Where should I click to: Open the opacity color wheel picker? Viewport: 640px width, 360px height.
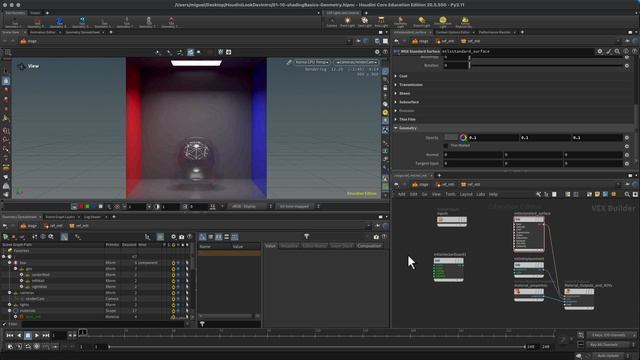[x=463, y=138]
